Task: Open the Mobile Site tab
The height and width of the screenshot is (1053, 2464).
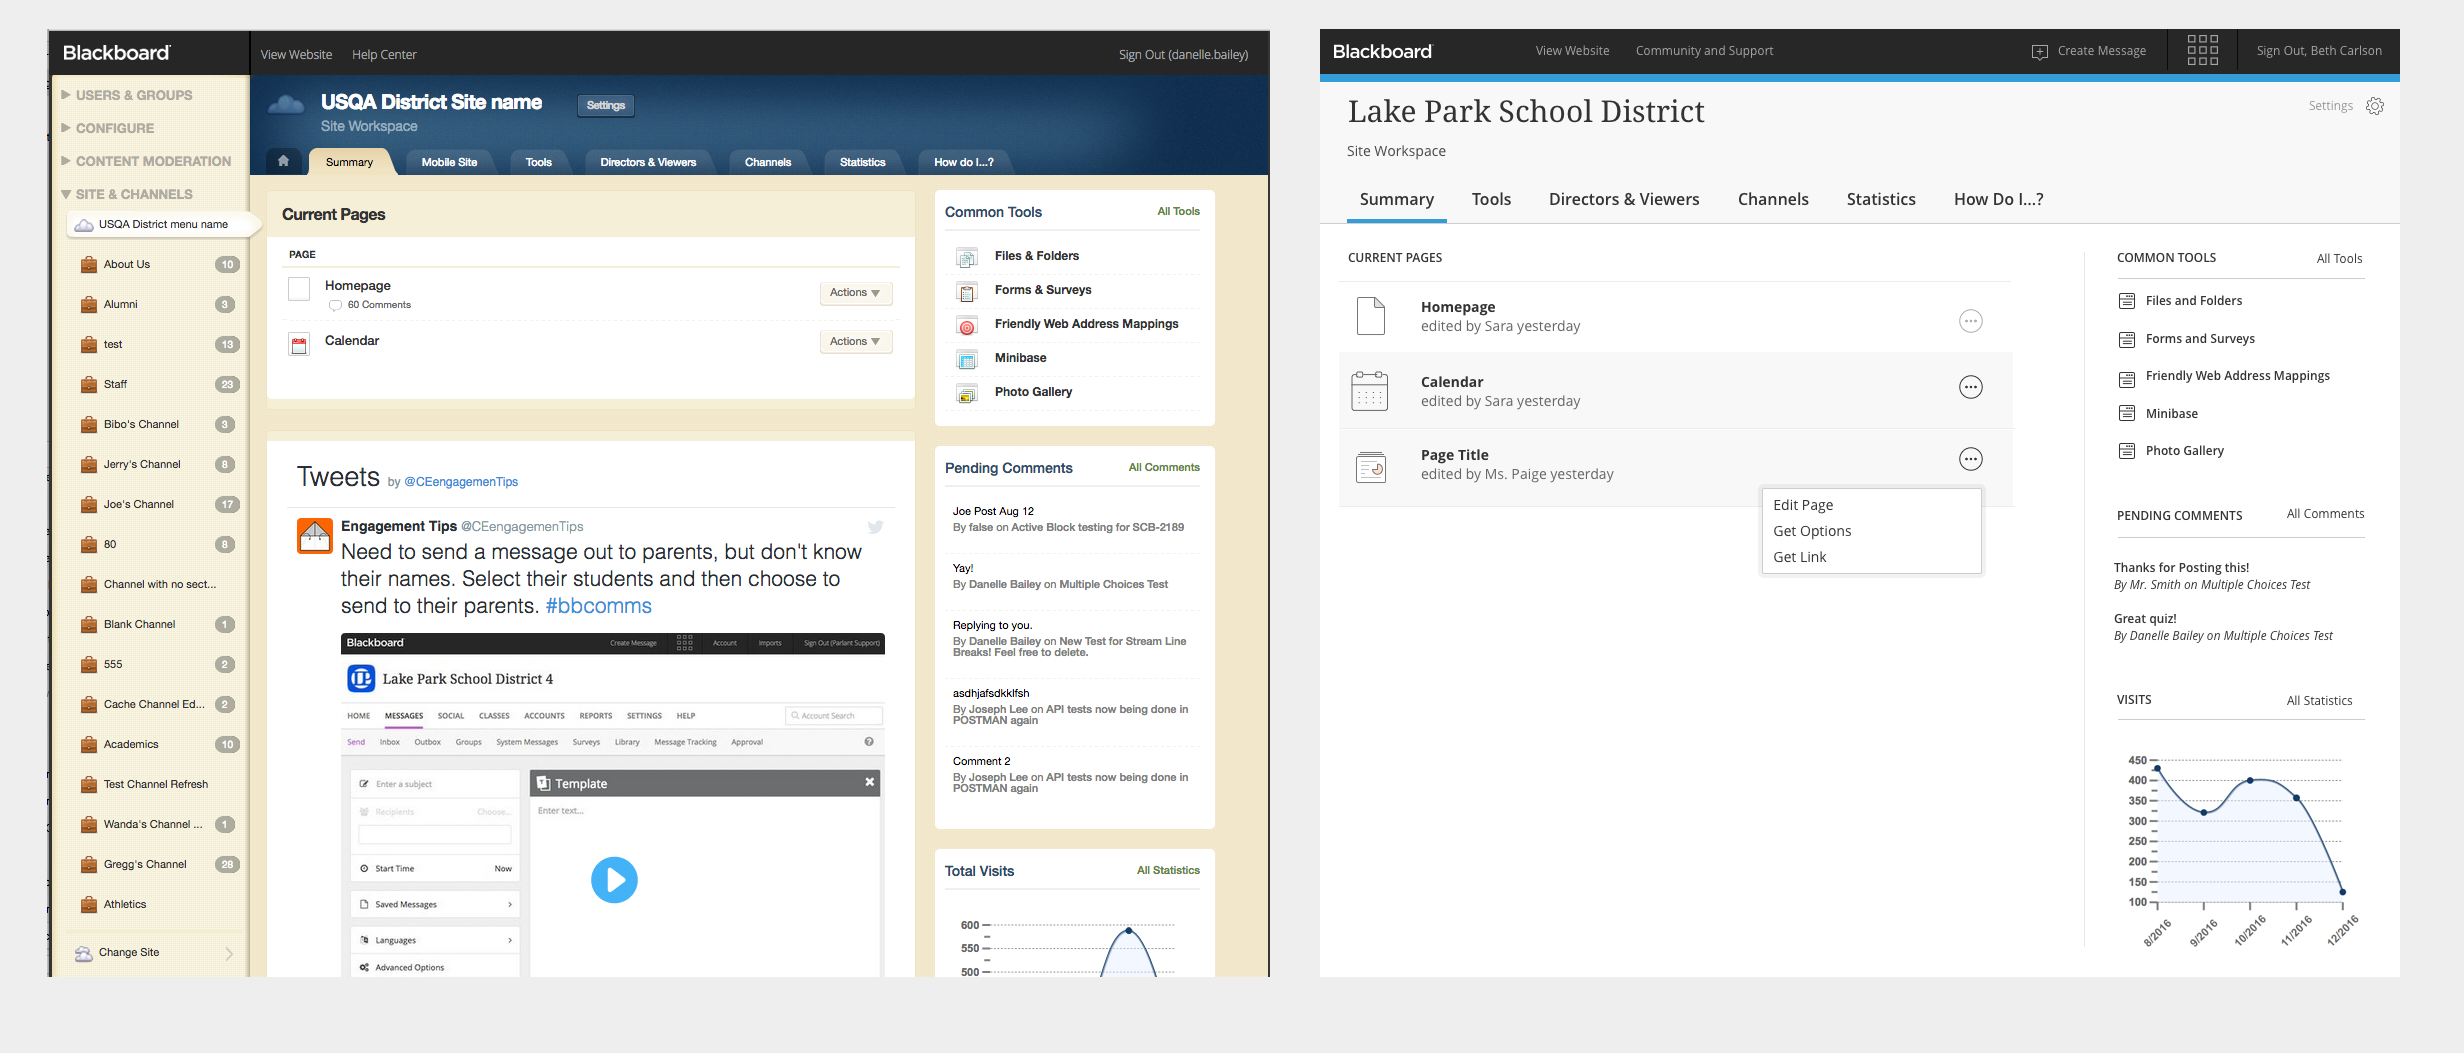Action: pos(449,162)
